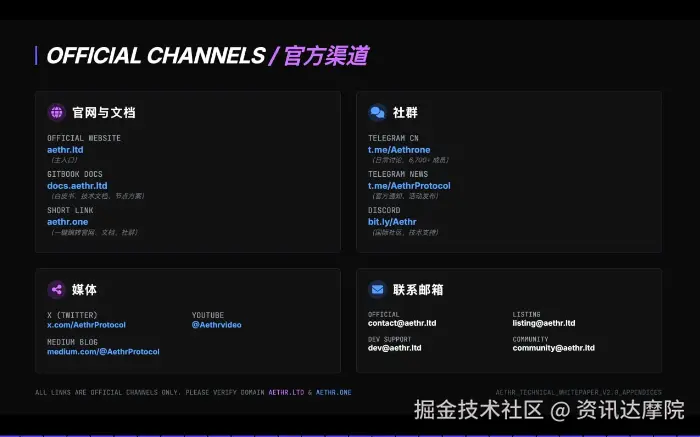Click the whitepaper V2.0 appendices footer text
Image resolution: width=700 pixels, height=437 pixels.
point(579,392)
